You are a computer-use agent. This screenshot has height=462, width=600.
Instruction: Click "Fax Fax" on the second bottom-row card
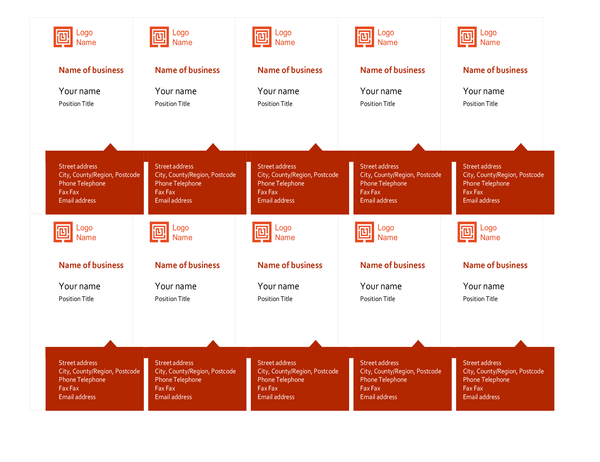(x=165, y=388)
